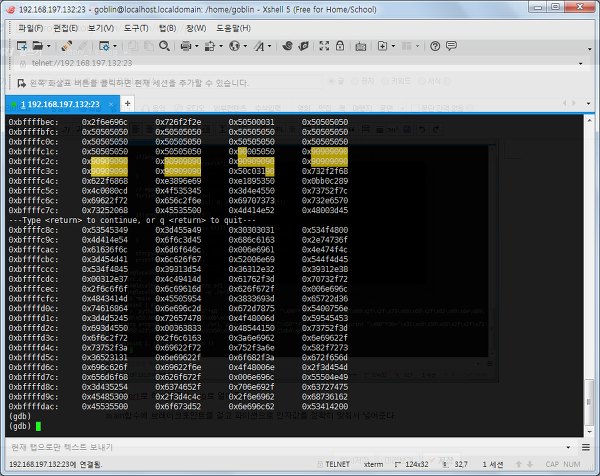Click the Help question mark icon
This screenshot has height=476, width=600.
[435, 46]
